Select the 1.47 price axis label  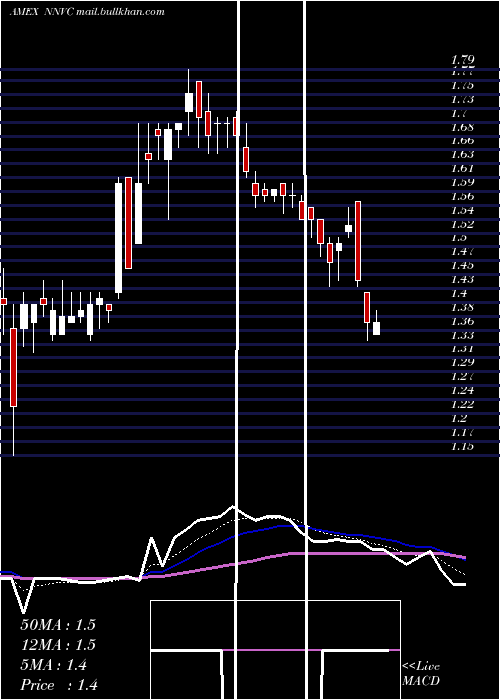463,252
